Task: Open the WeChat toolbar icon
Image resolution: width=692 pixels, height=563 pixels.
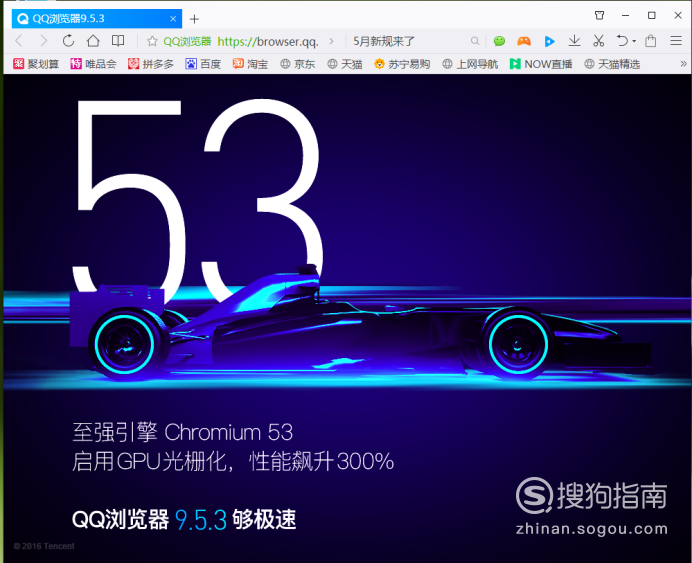Action: (x=499, y=41)
